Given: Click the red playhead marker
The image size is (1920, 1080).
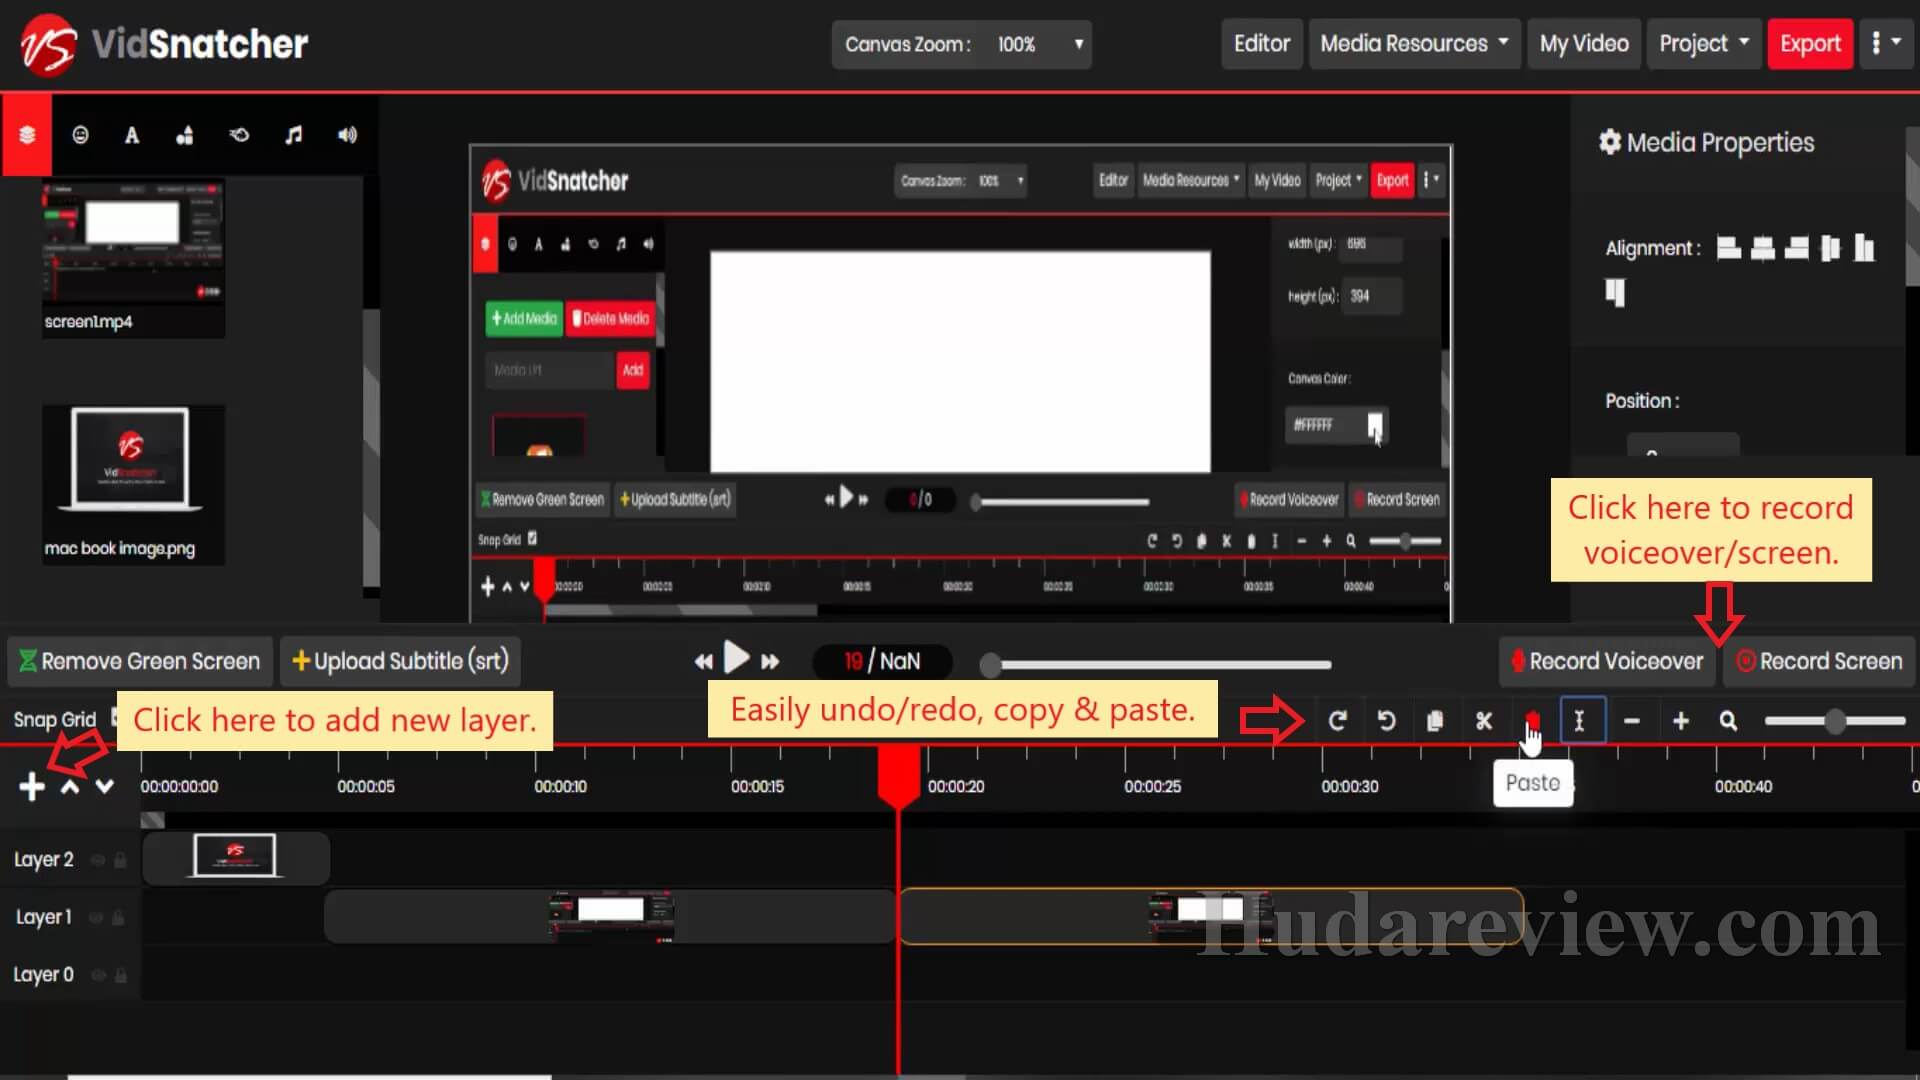Looking at the screenshot, I should click(x=898, y=776).
